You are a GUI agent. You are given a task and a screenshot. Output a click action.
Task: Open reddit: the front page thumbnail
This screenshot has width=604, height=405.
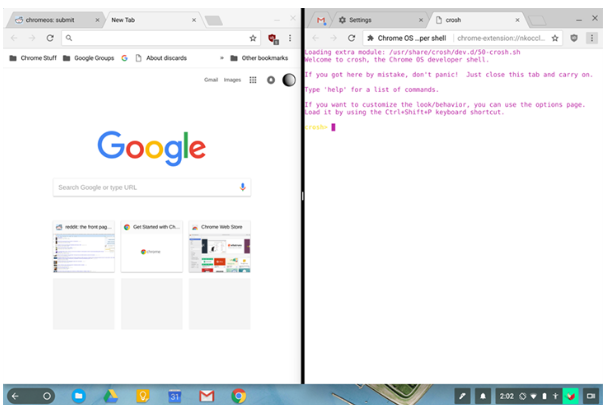(x=84, y=247)
